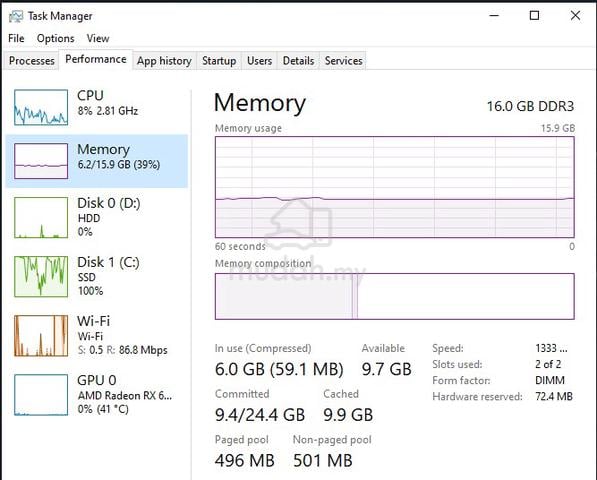Open the Options menu
Viewport: 597px width, 480px height.
coord(56,38)
